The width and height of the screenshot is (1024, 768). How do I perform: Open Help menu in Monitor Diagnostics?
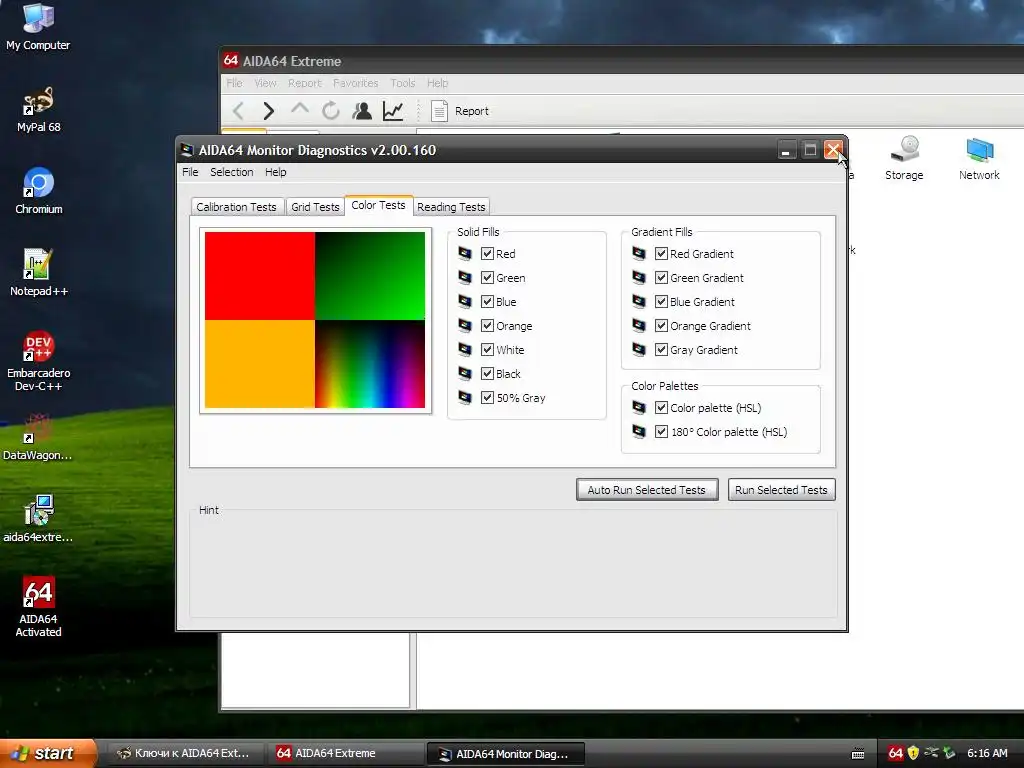pos(276,172)
